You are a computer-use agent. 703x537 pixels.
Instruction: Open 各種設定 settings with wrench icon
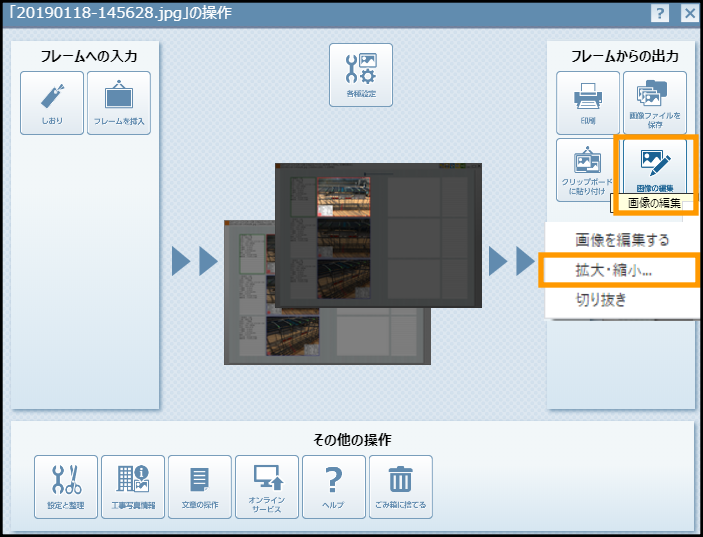[x=361, y=75]
